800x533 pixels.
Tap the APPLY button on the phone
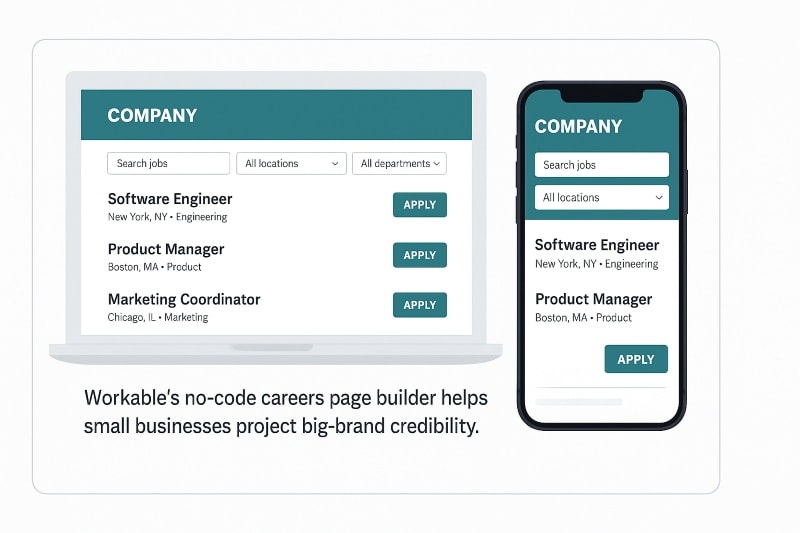coord(635,359)
